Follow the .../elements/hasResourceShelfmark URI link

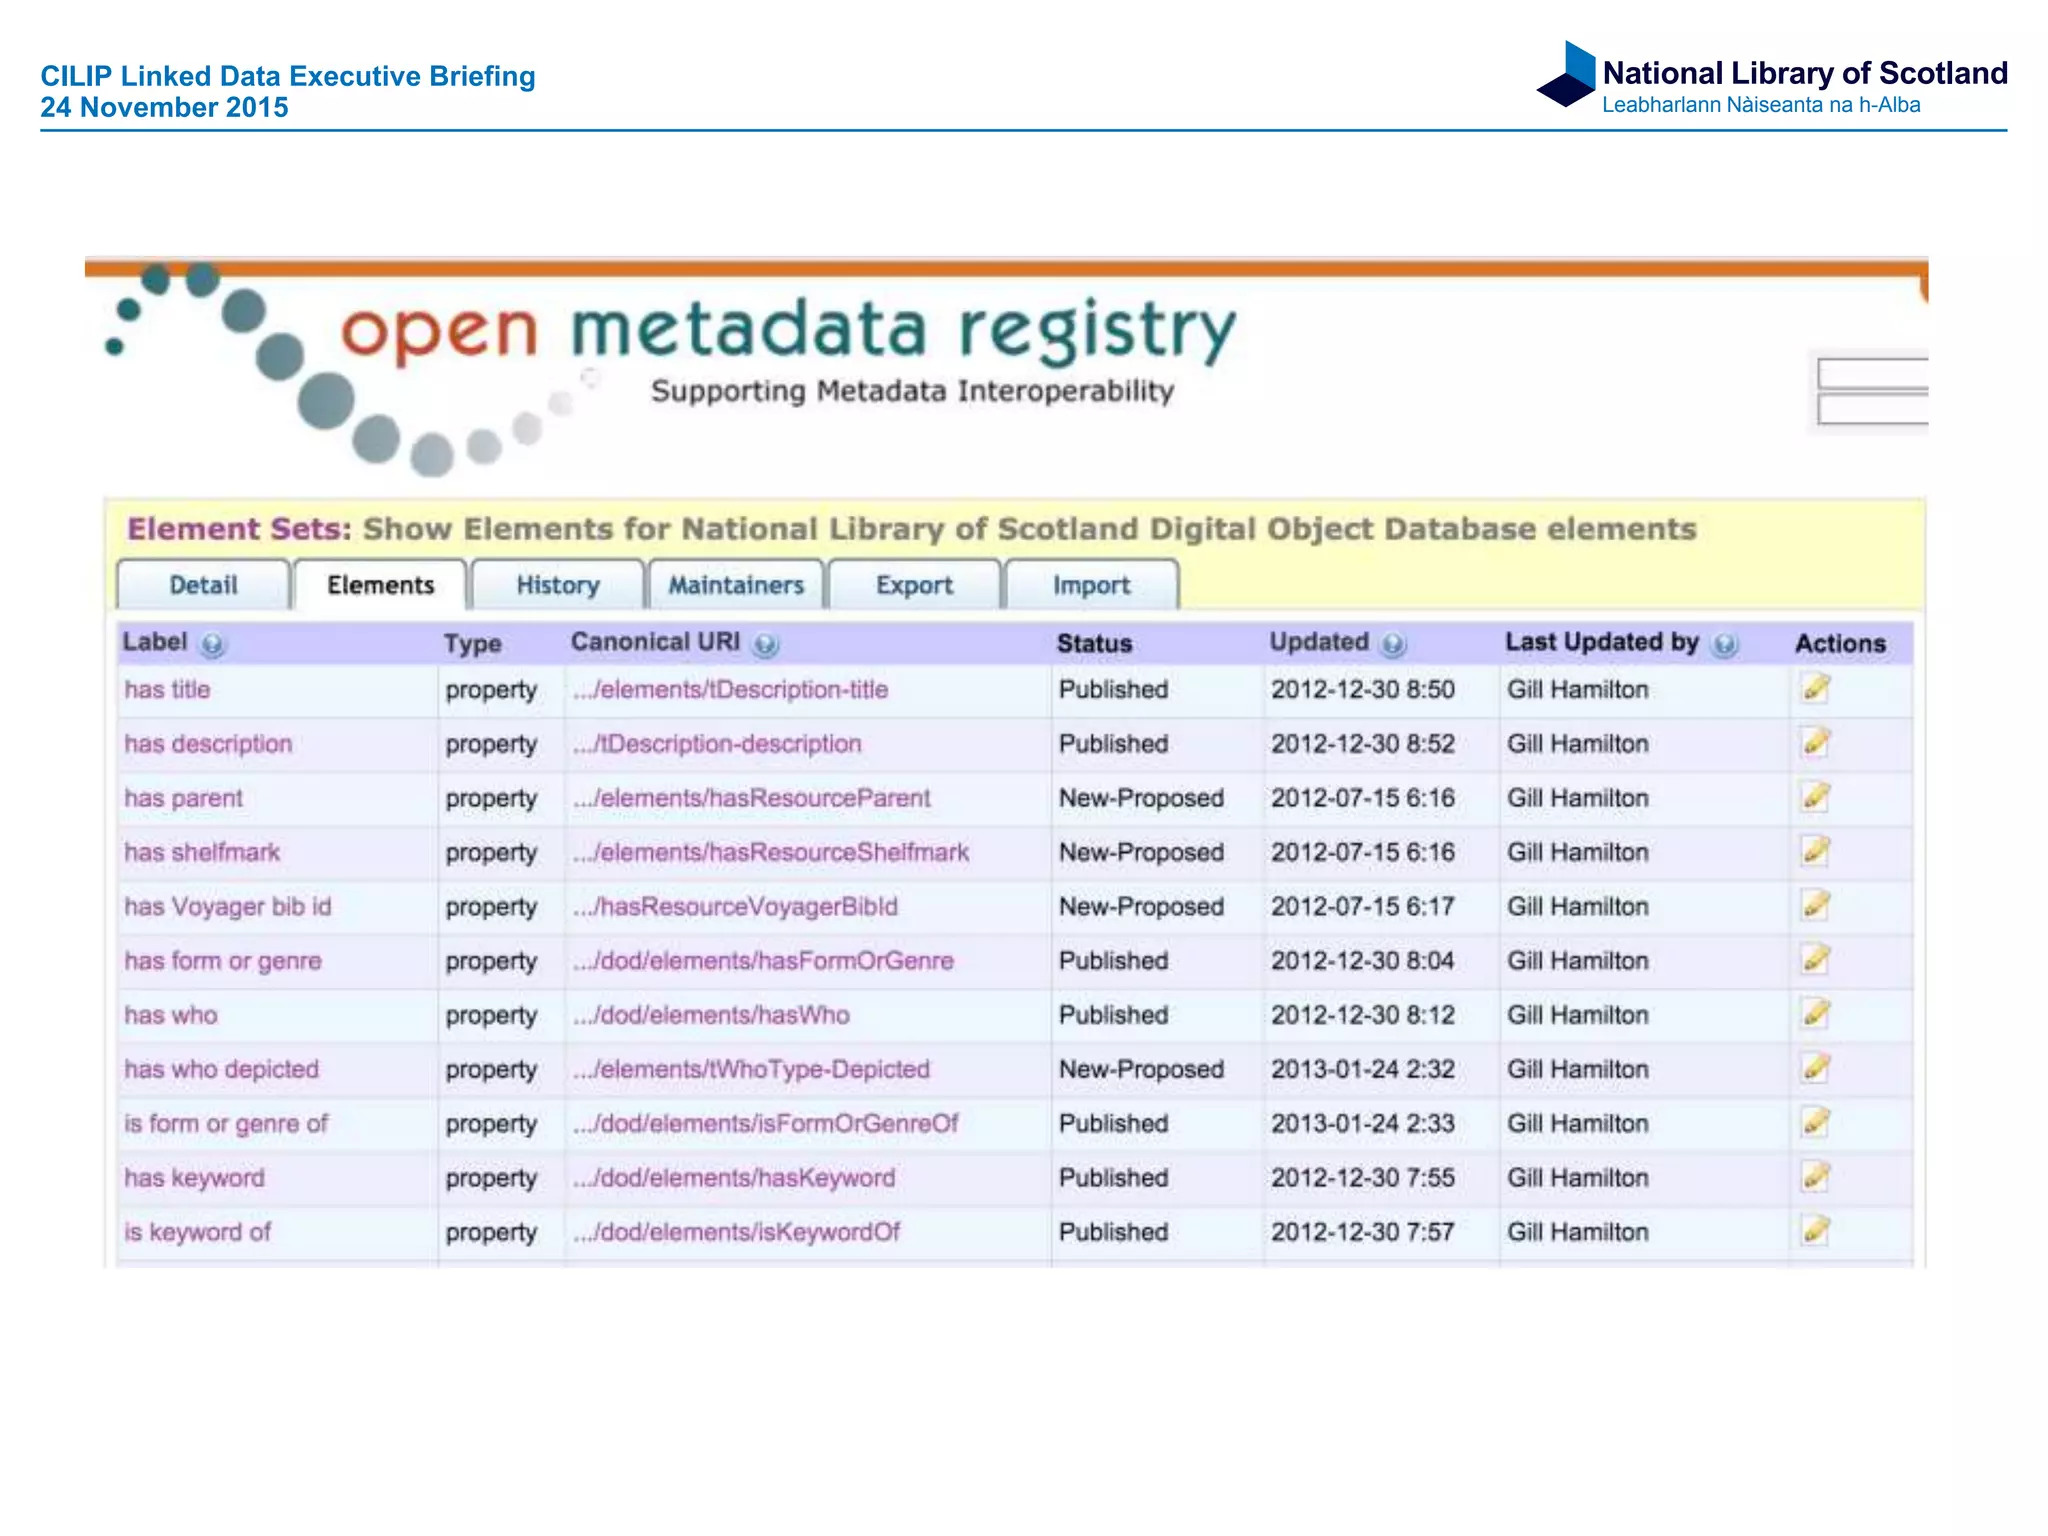click(x=771, y=852)
